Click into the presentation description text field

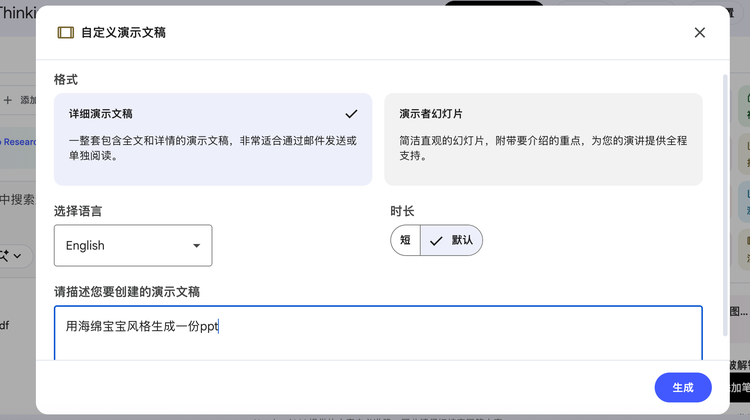tap(378, 333)
